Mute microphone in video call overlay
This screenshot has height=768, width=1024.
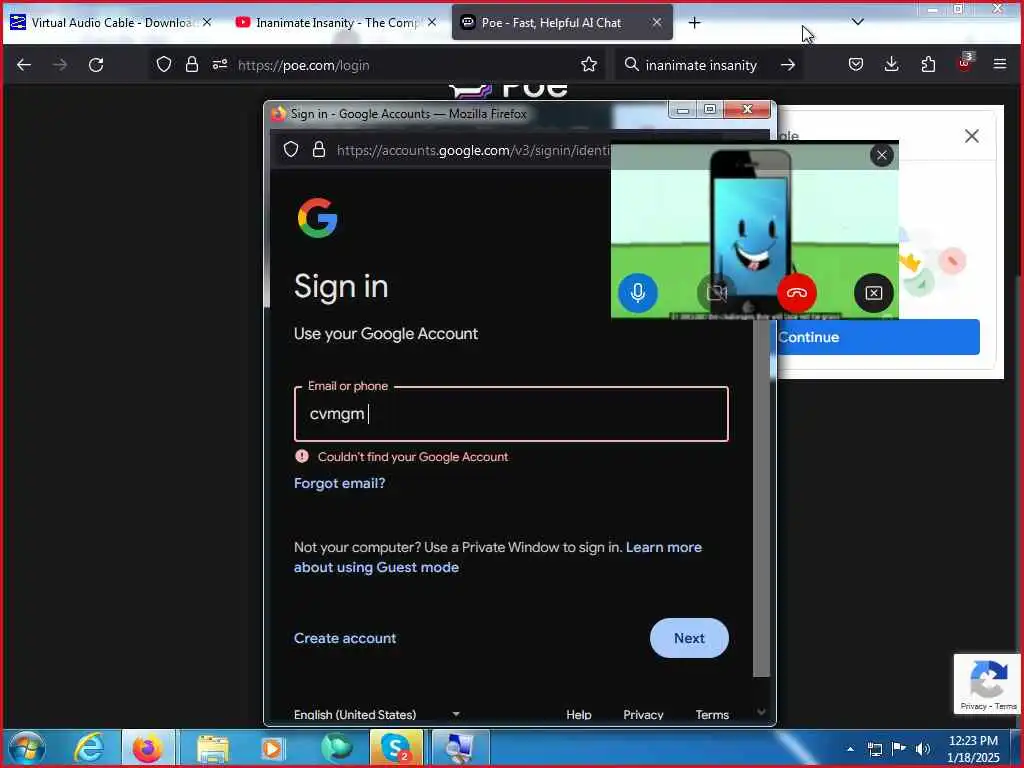pyautogui.click(x=637, y=292)
